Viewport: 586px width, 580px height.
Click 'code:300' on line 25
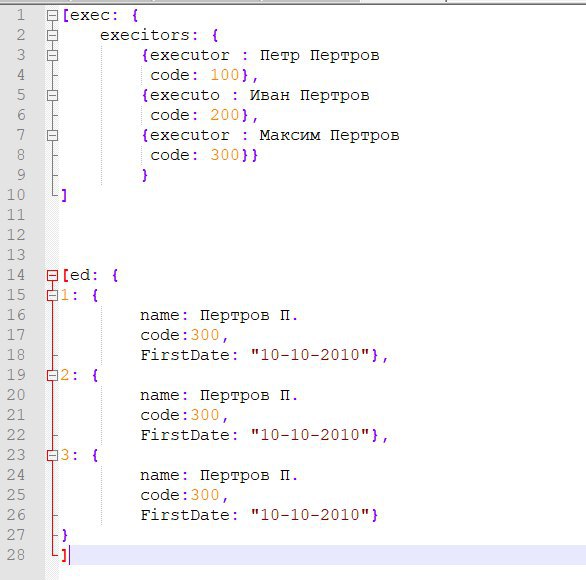[x=179, y=495]
